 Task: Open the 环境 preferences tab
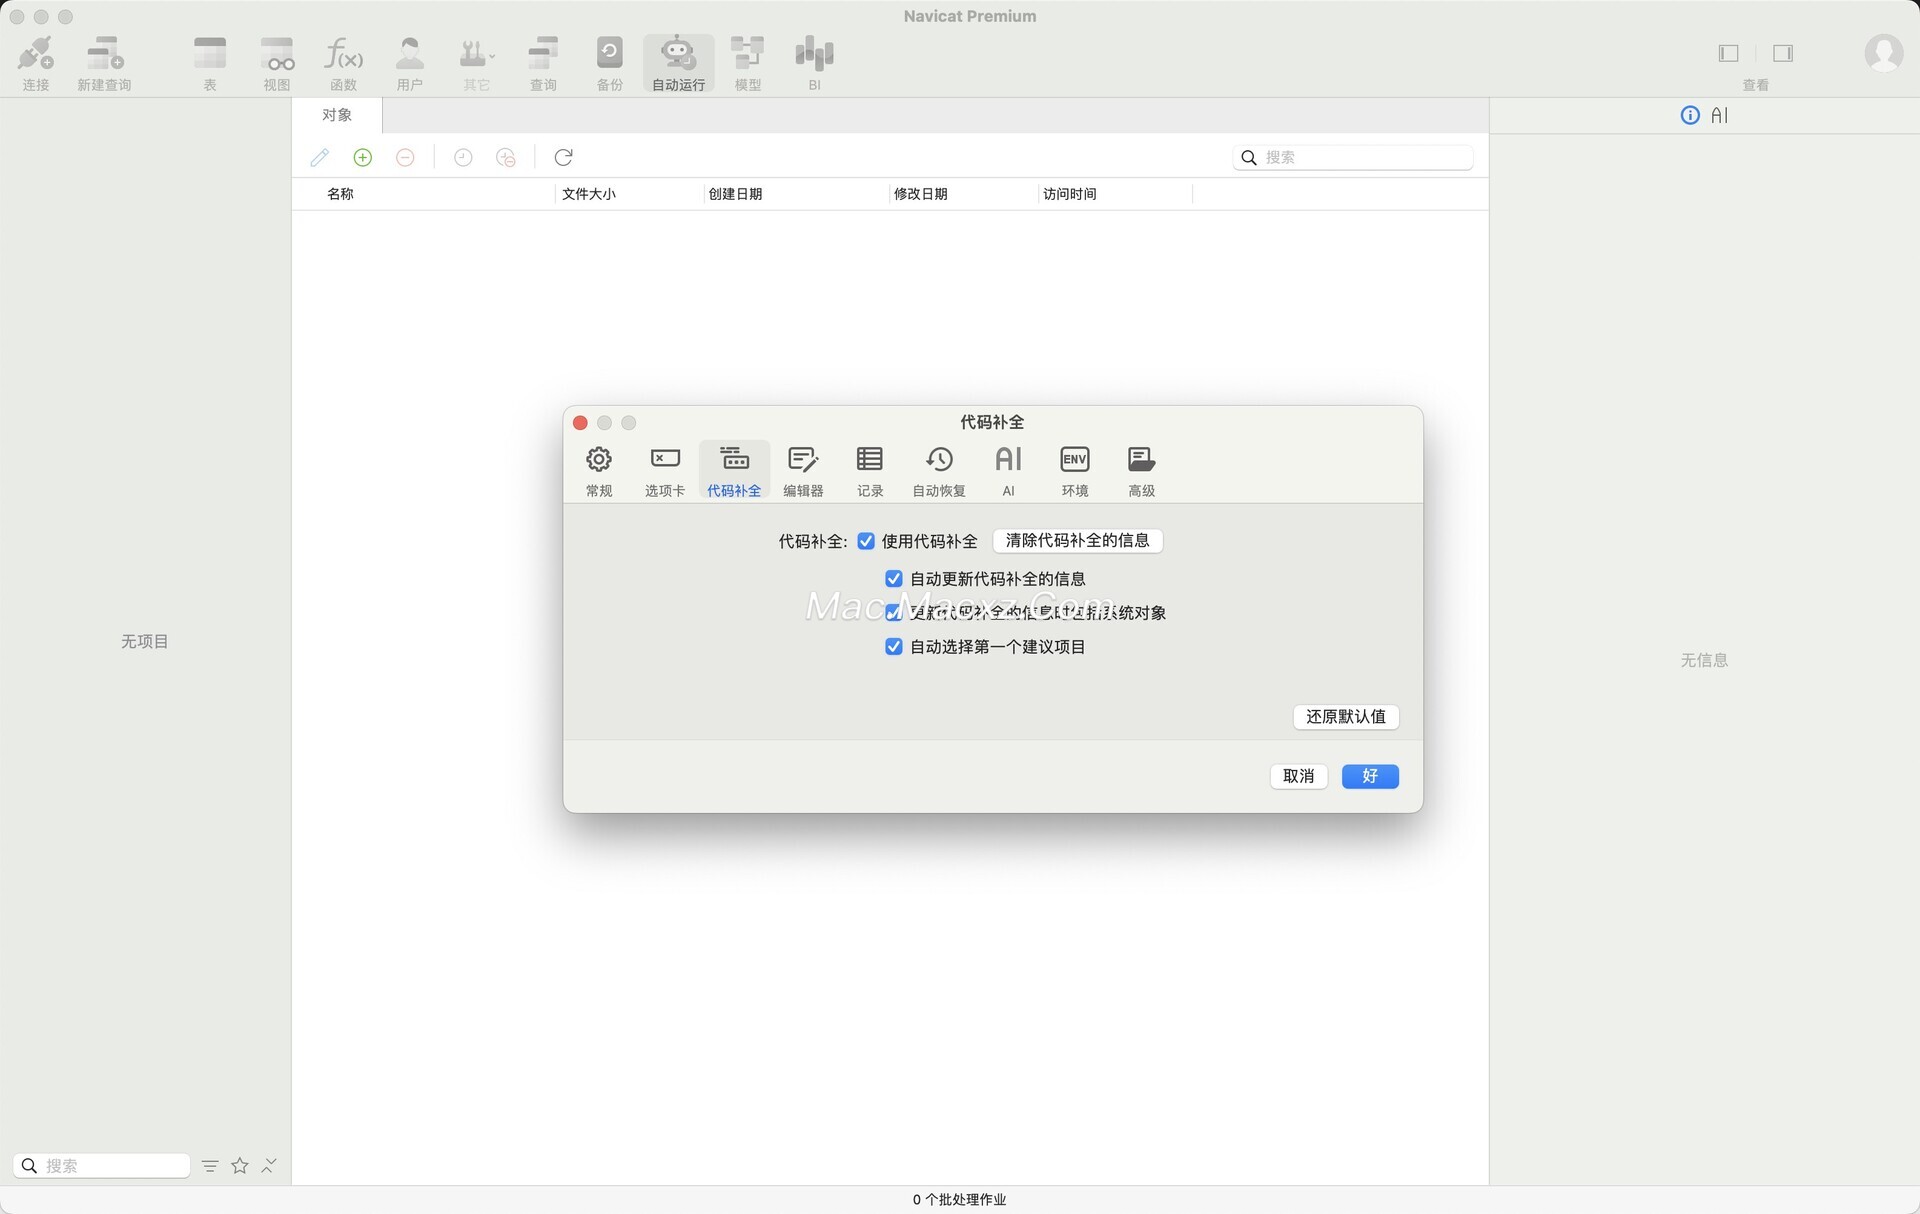1075,471
